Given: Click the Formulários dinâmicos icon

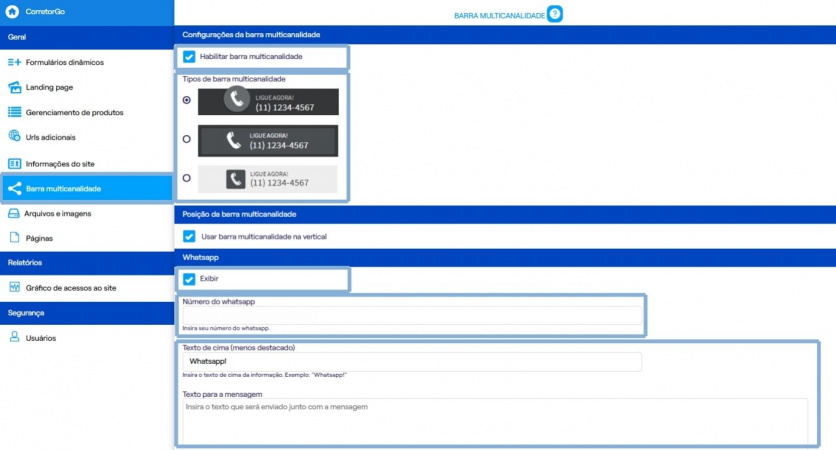Looking at the screenshot, I should (14, 62).
